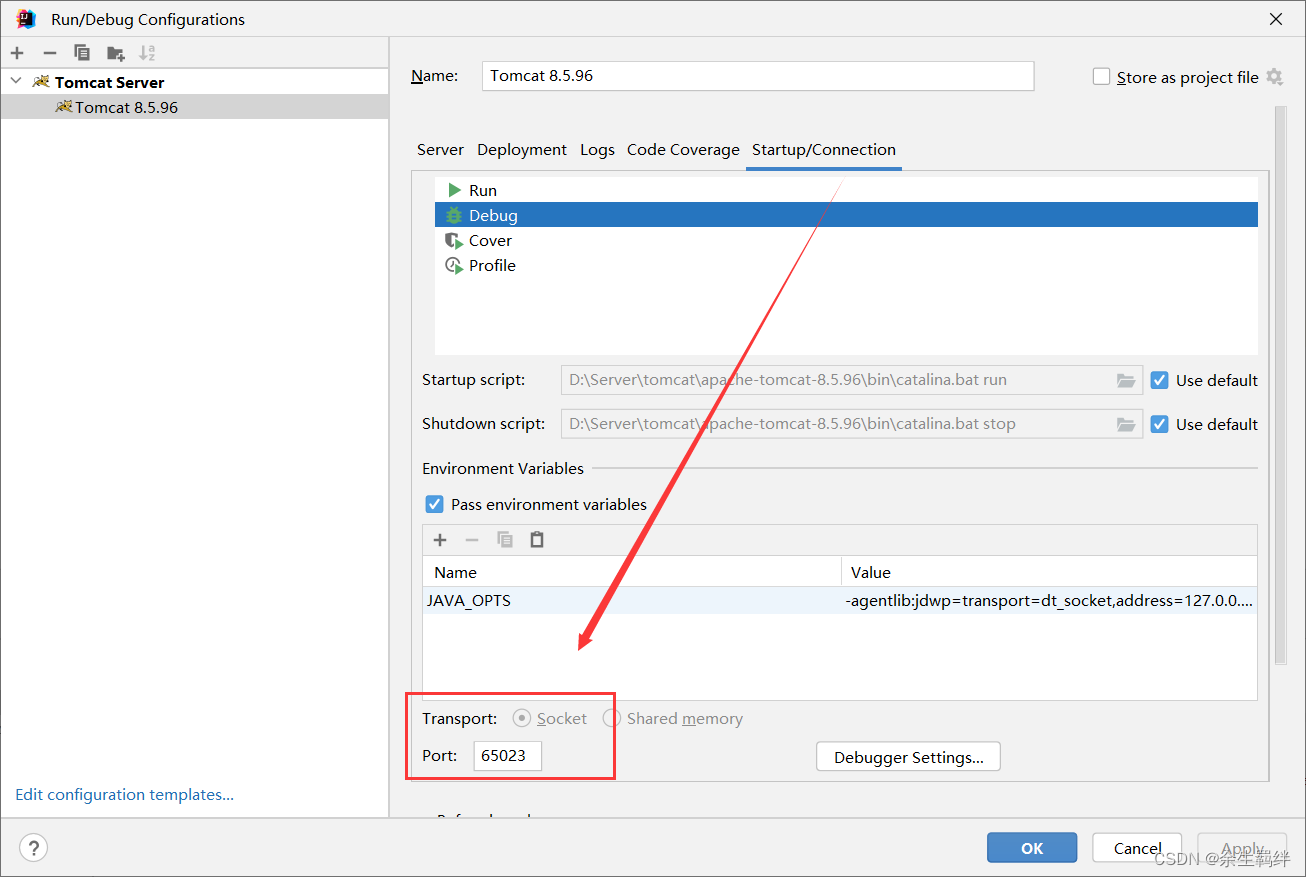Switch to the Deployment tab

(521, 149)
